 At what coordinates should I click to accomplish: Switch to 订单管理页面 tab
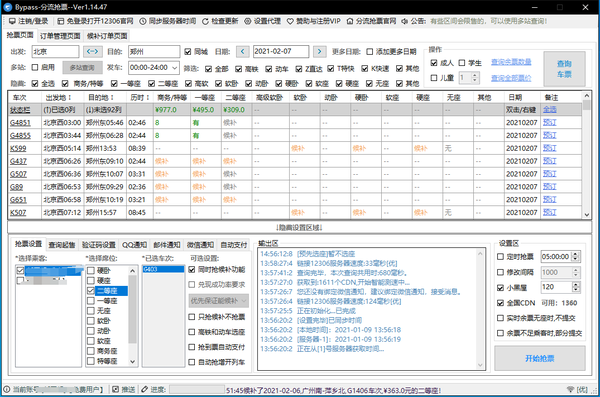[60, 36]
